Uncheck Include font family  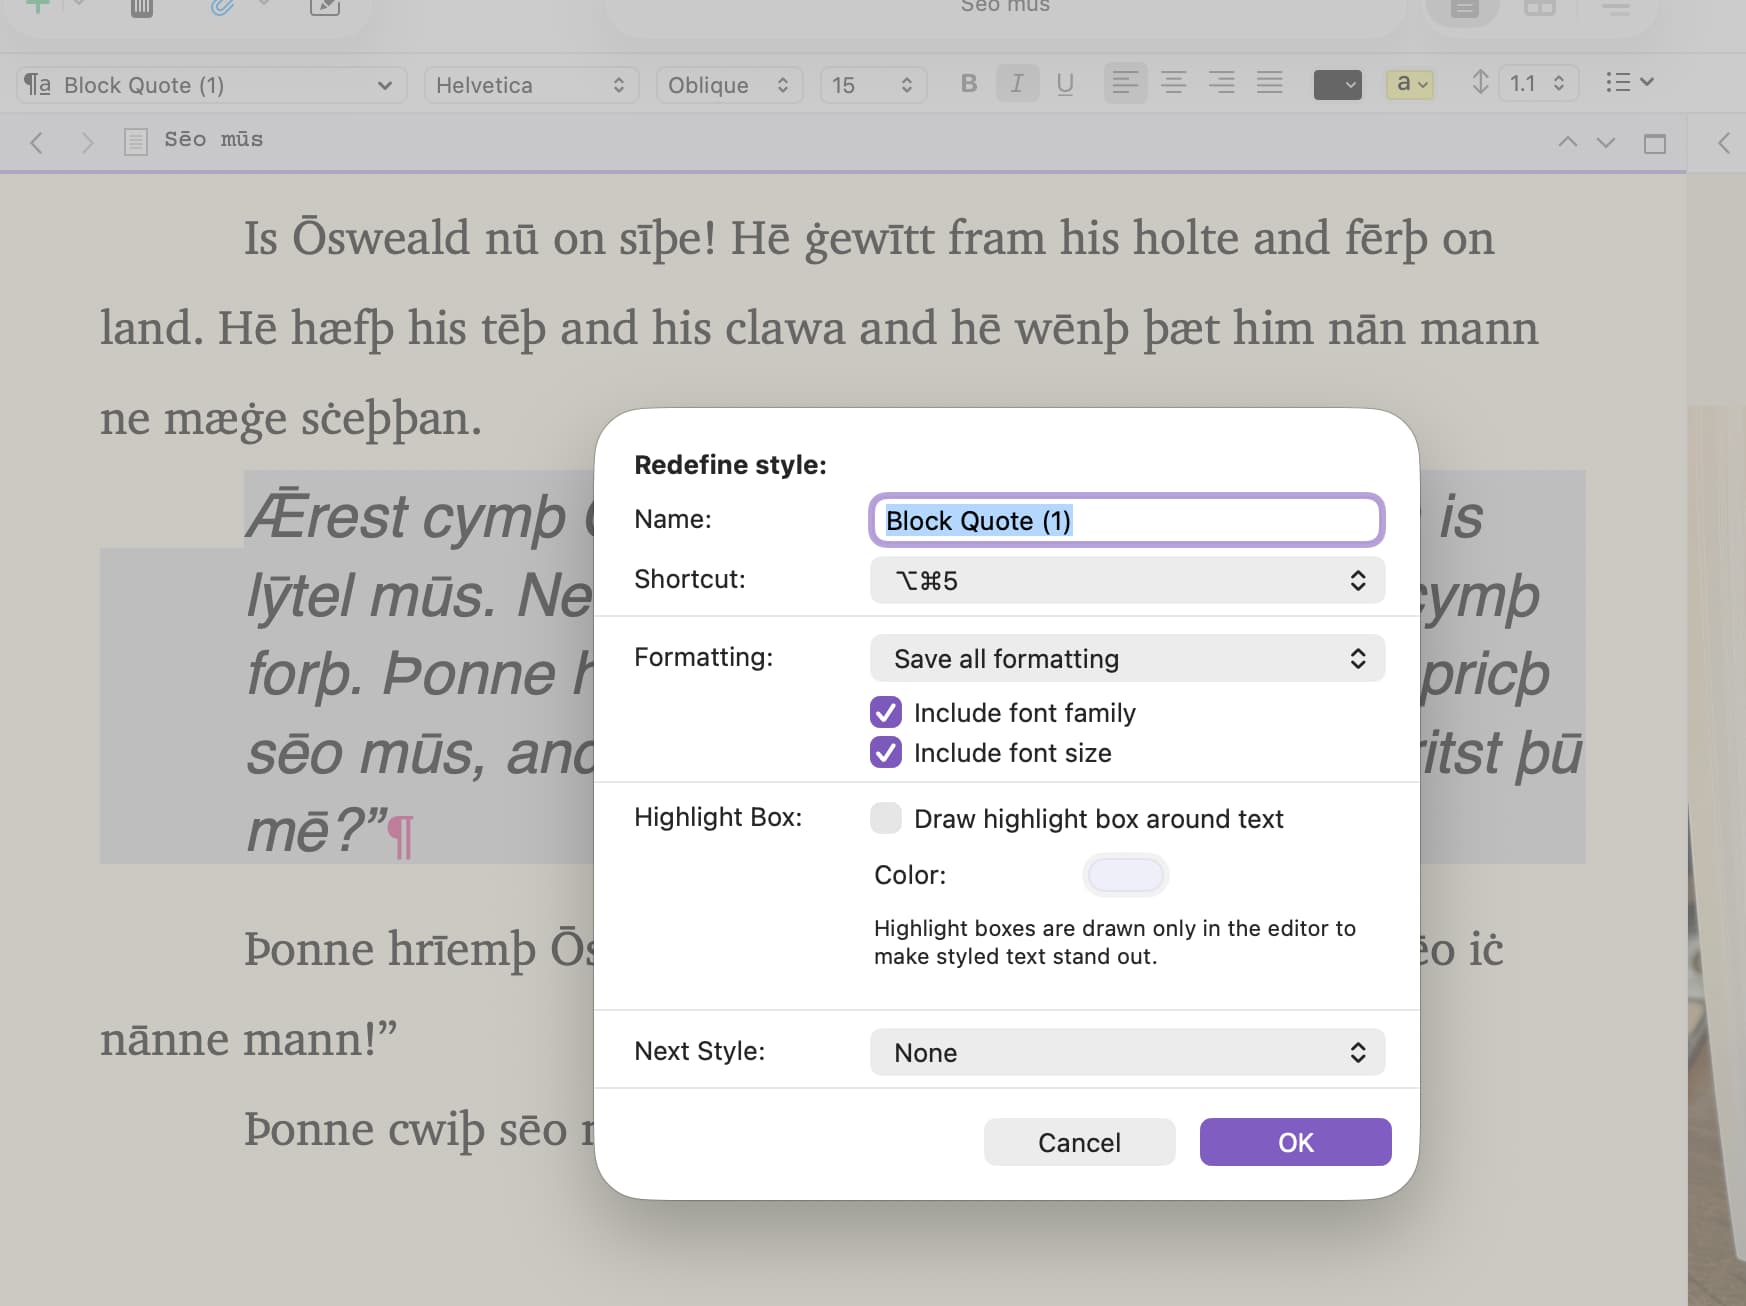pyautogui.click(x=886, y=713)
